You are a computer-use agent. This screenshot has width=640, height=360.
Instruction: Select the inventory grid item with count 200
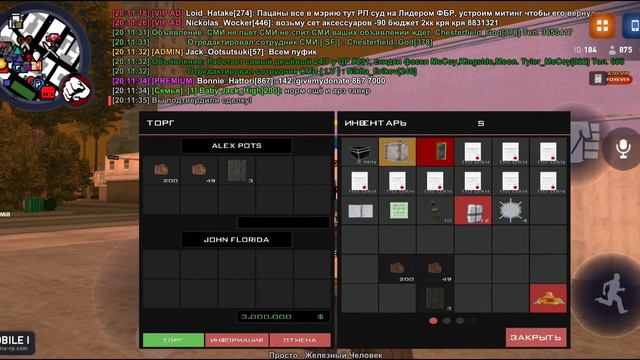[x=397, y=269]
